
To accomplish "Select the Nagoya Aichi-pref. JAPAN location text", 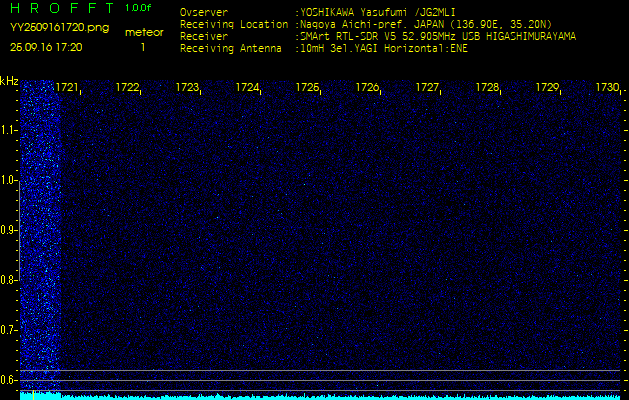I will (424, 24).
